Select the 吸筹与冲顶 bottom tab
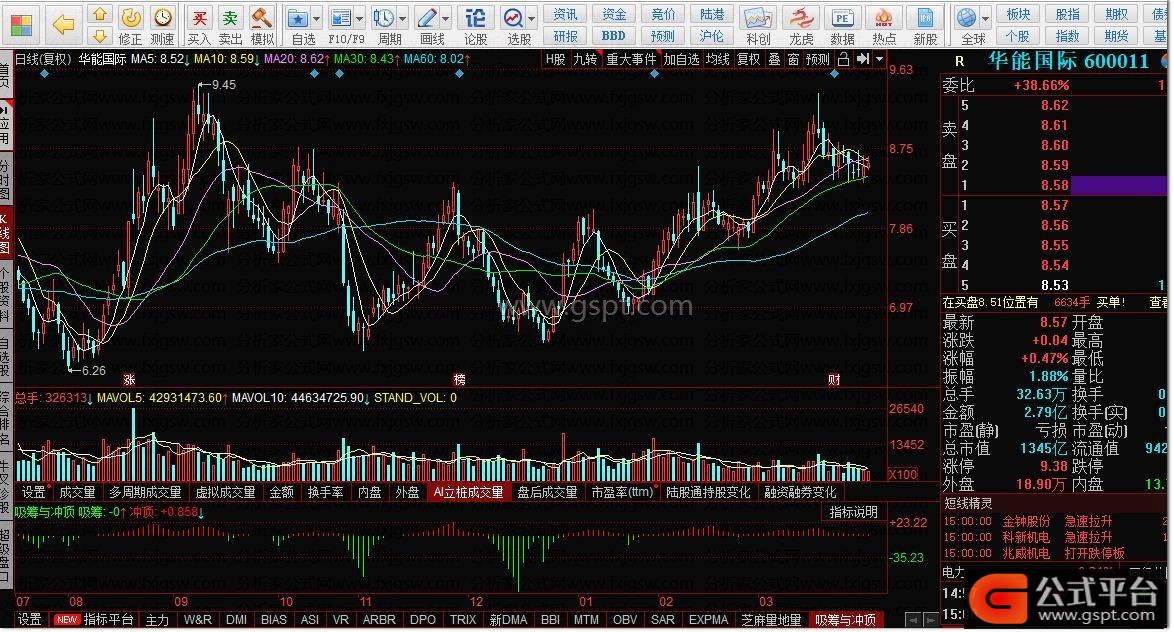Image resolution: width=1174 pixels, height=632 pixels. tap(845, 620)
